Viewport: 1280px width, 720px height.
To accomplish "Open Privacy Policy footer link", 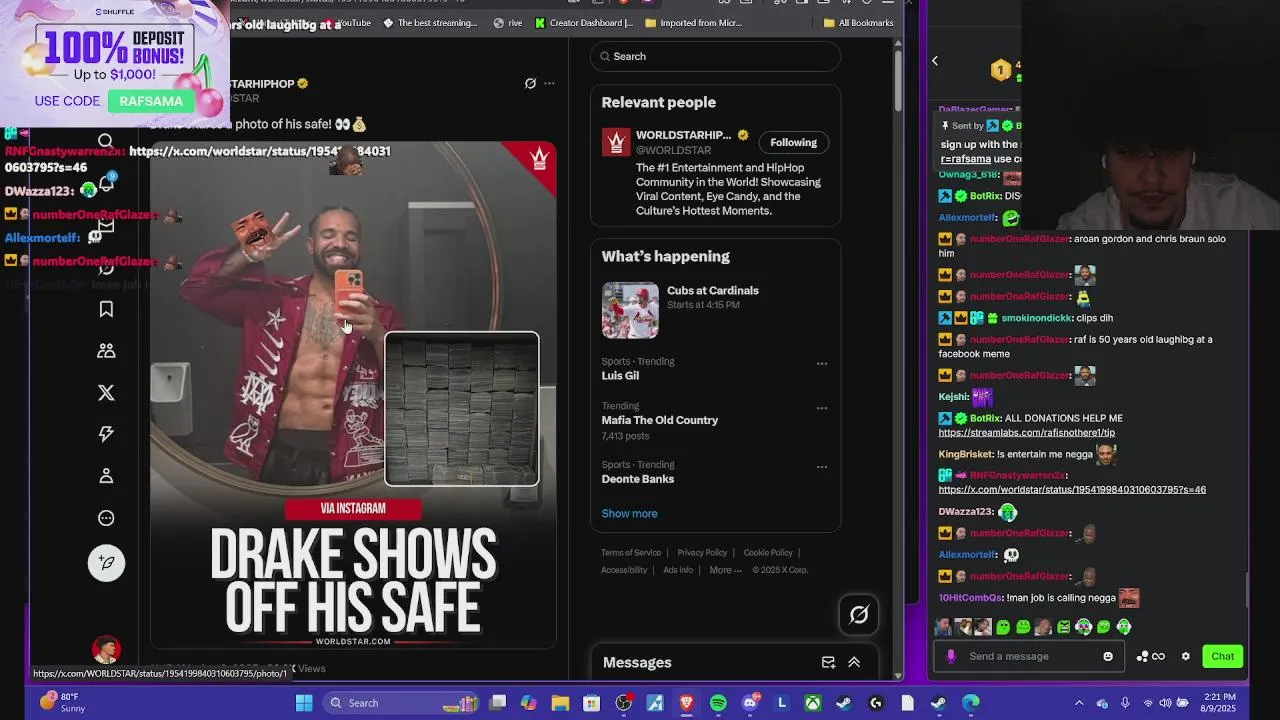I will 702,552.
